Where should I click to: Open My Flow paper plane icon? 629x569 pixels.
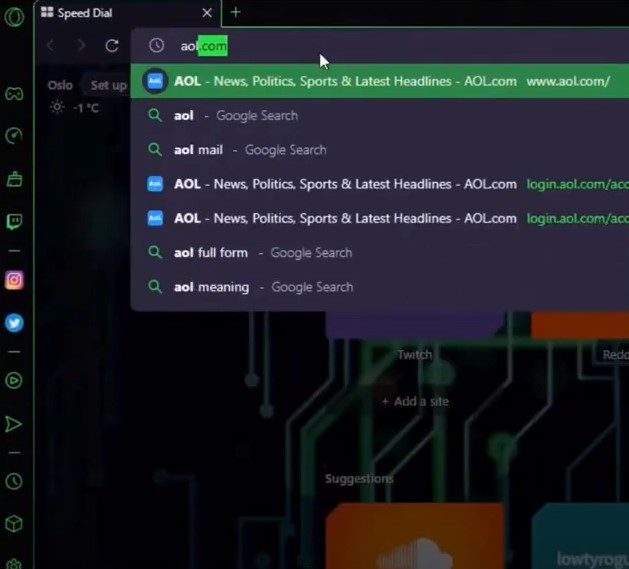click(x=13, y=424)
